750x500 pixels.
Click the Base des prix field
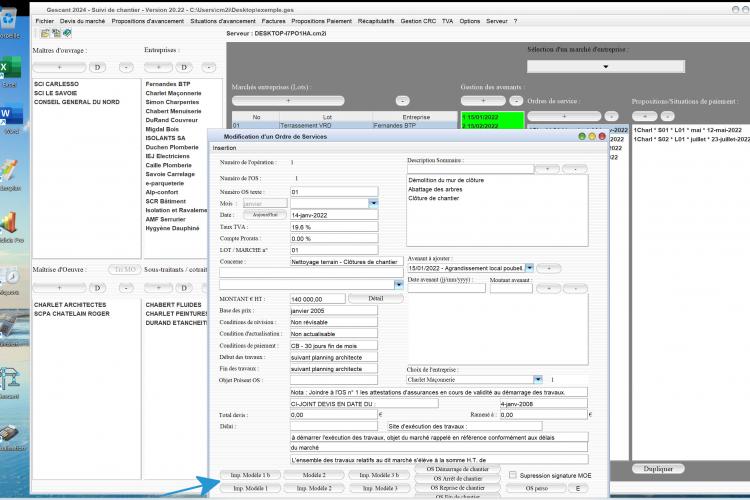[334, 311]
